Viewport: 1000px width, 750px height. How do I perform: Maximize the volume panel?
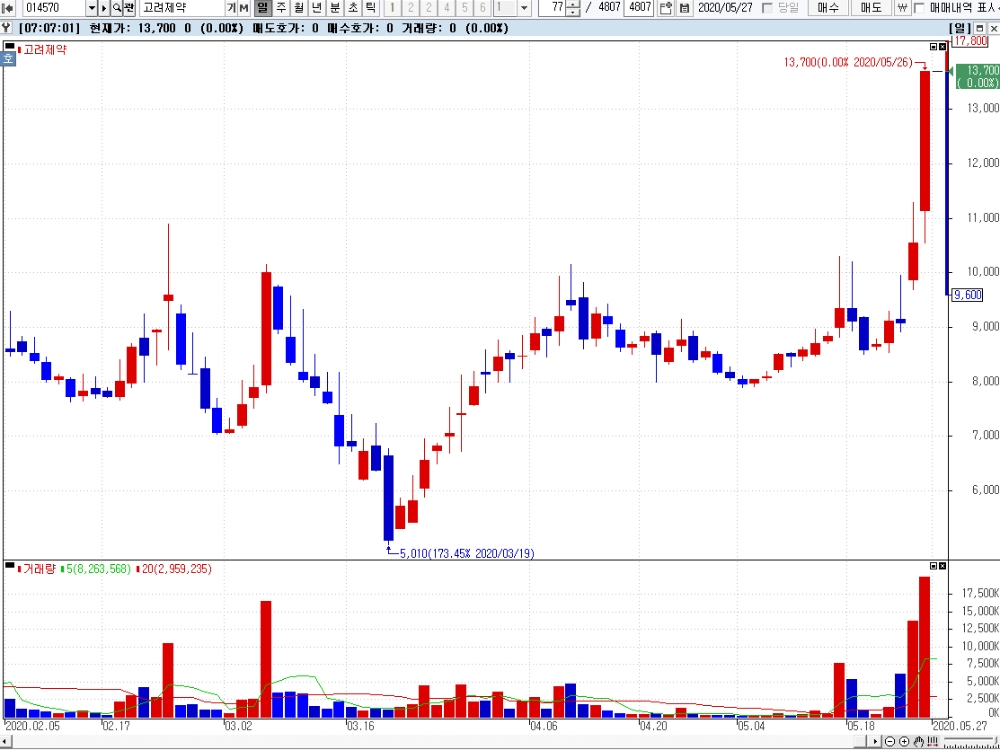click(934, 566)
